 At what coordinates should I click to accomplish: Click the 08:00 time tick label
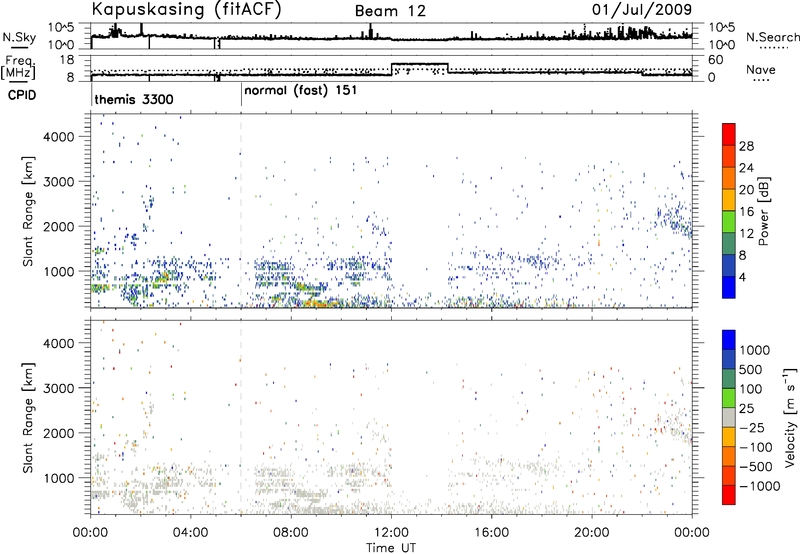pyautogui.click(x=291, y=533)
